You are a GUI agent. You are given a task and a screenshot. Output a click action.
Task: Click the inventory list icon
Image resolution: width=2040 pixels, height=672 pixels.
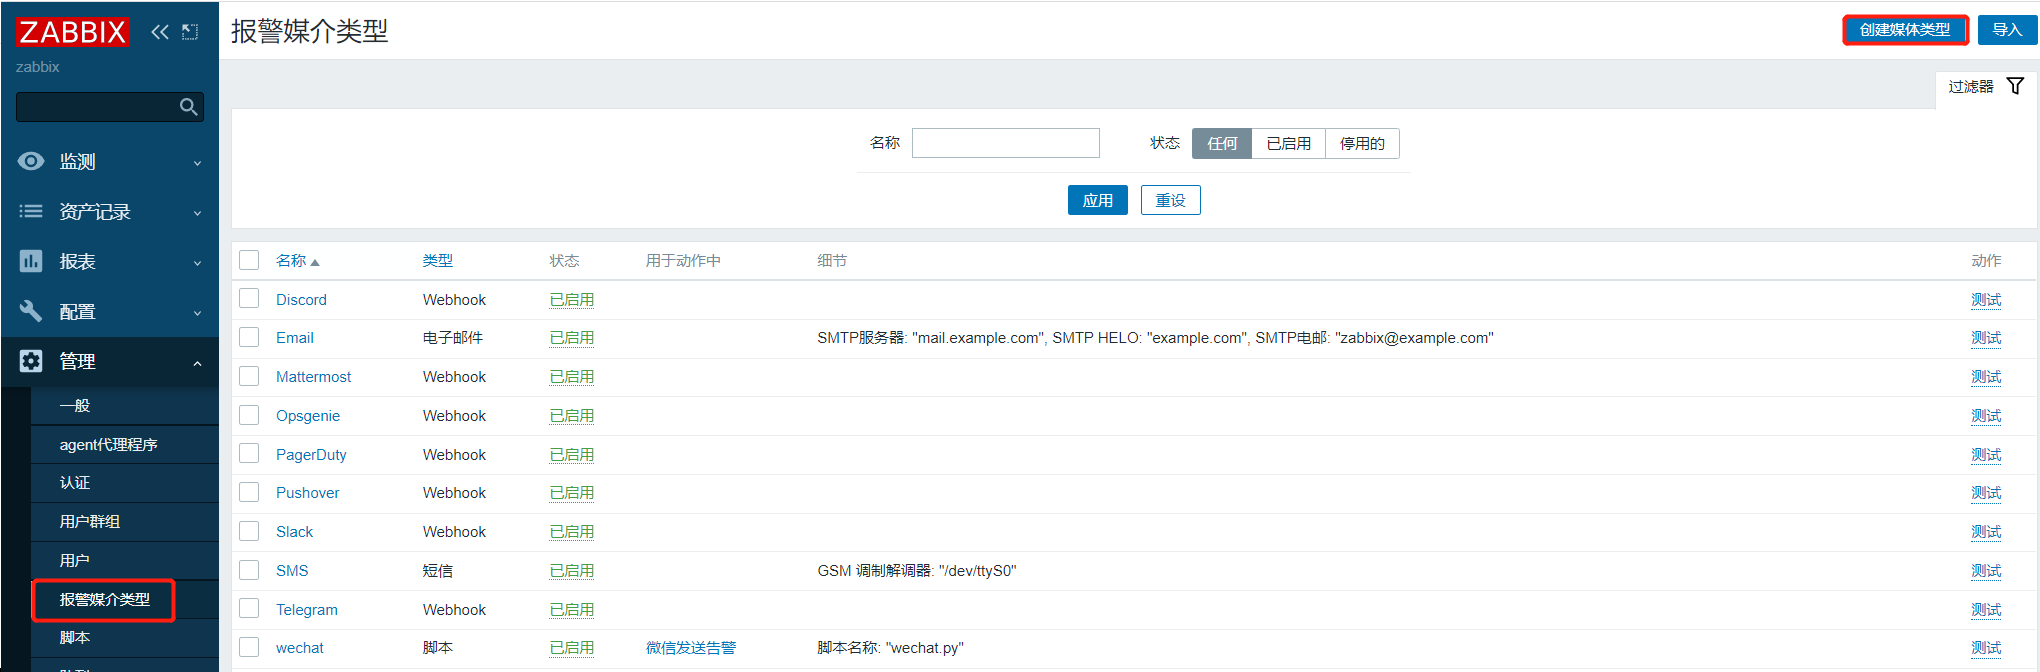[x=31, y=211]
